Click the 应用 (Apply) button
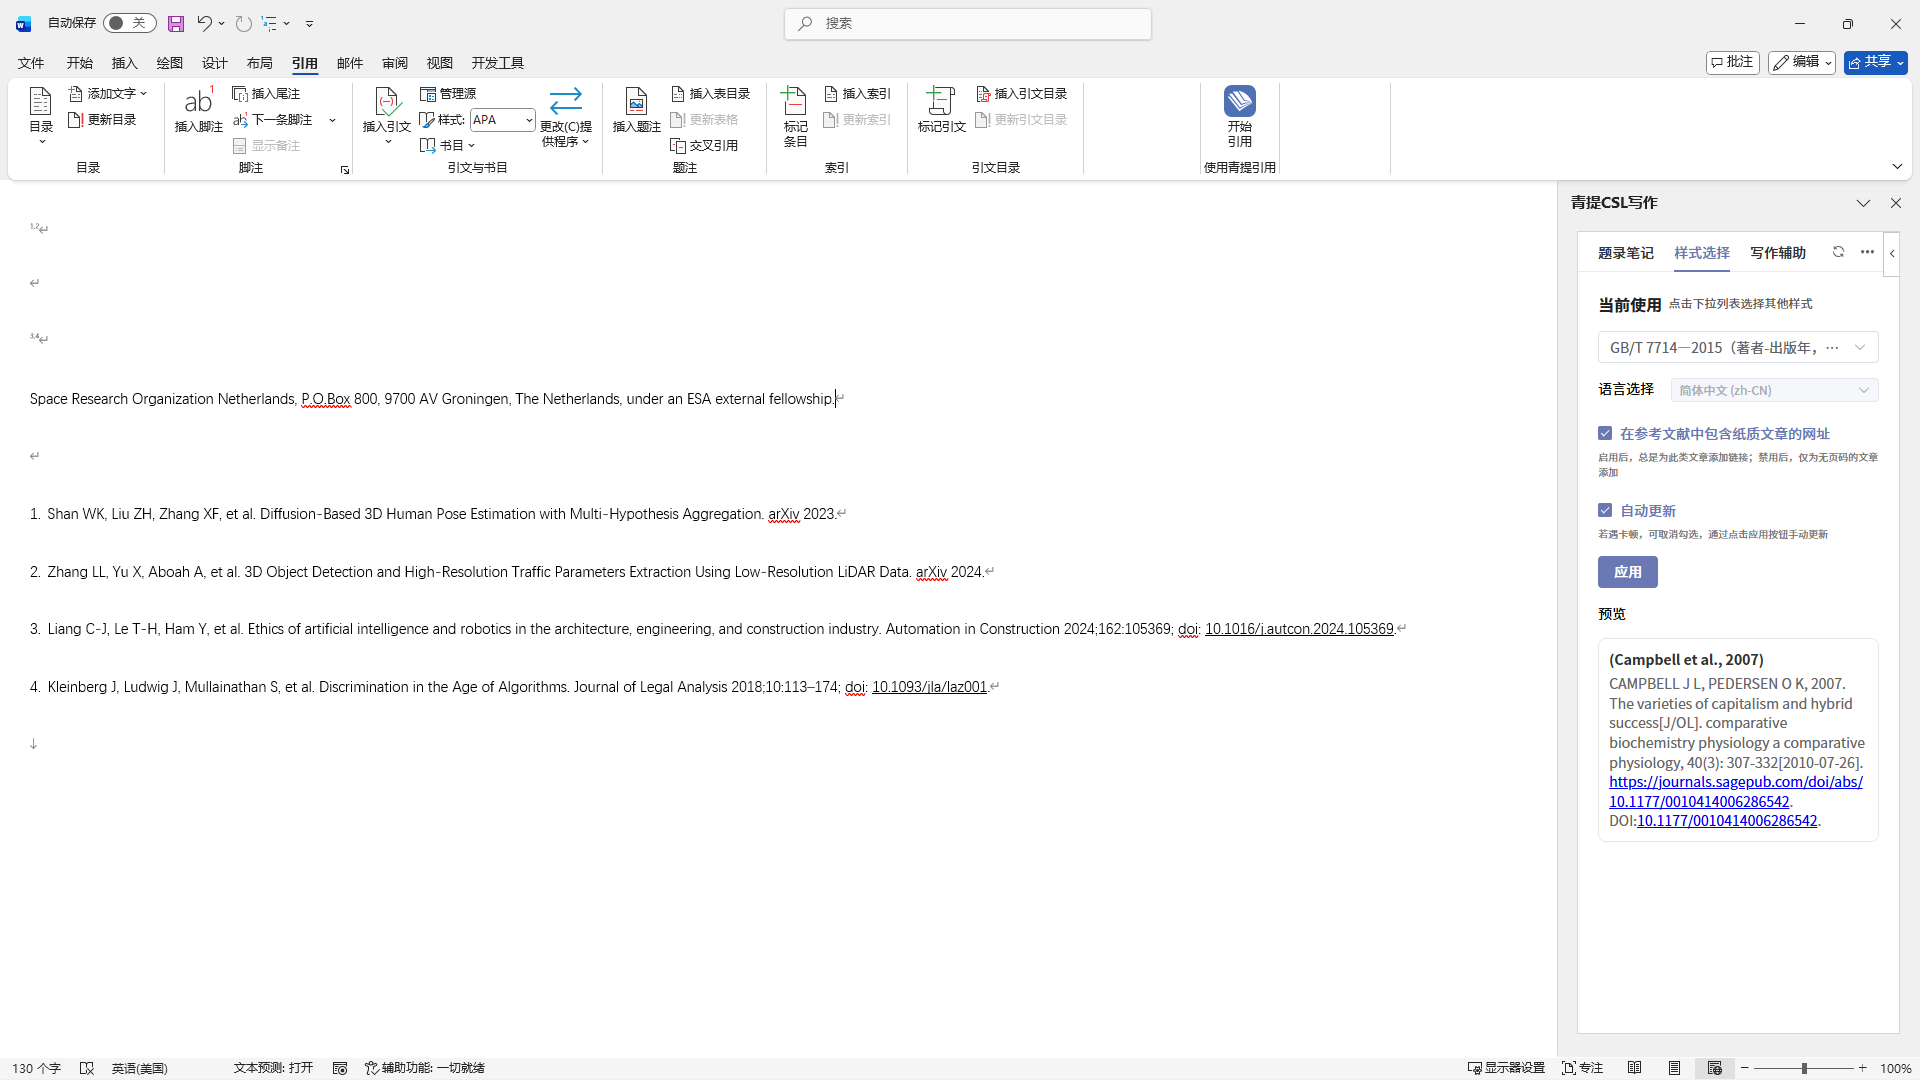This screenshot has height=1080, width=1920. point(1627,572)
